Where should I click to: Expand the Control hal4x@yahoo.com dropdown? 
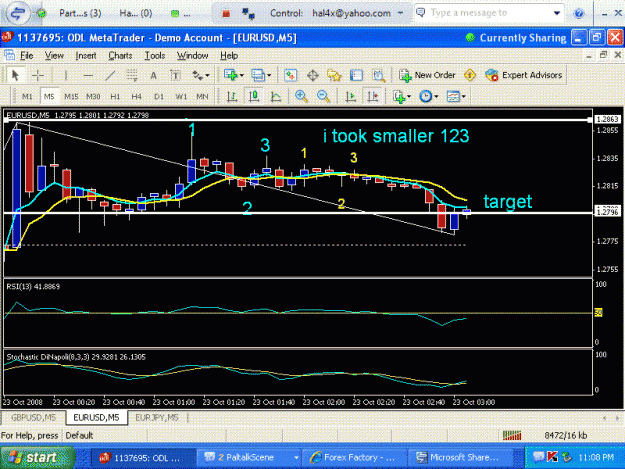400,13
